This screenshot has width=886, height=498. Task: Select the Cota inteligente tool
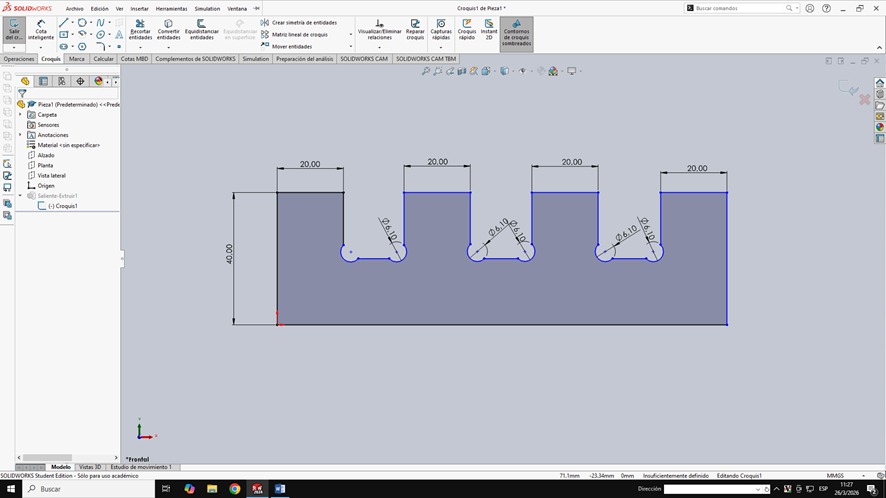41,29
